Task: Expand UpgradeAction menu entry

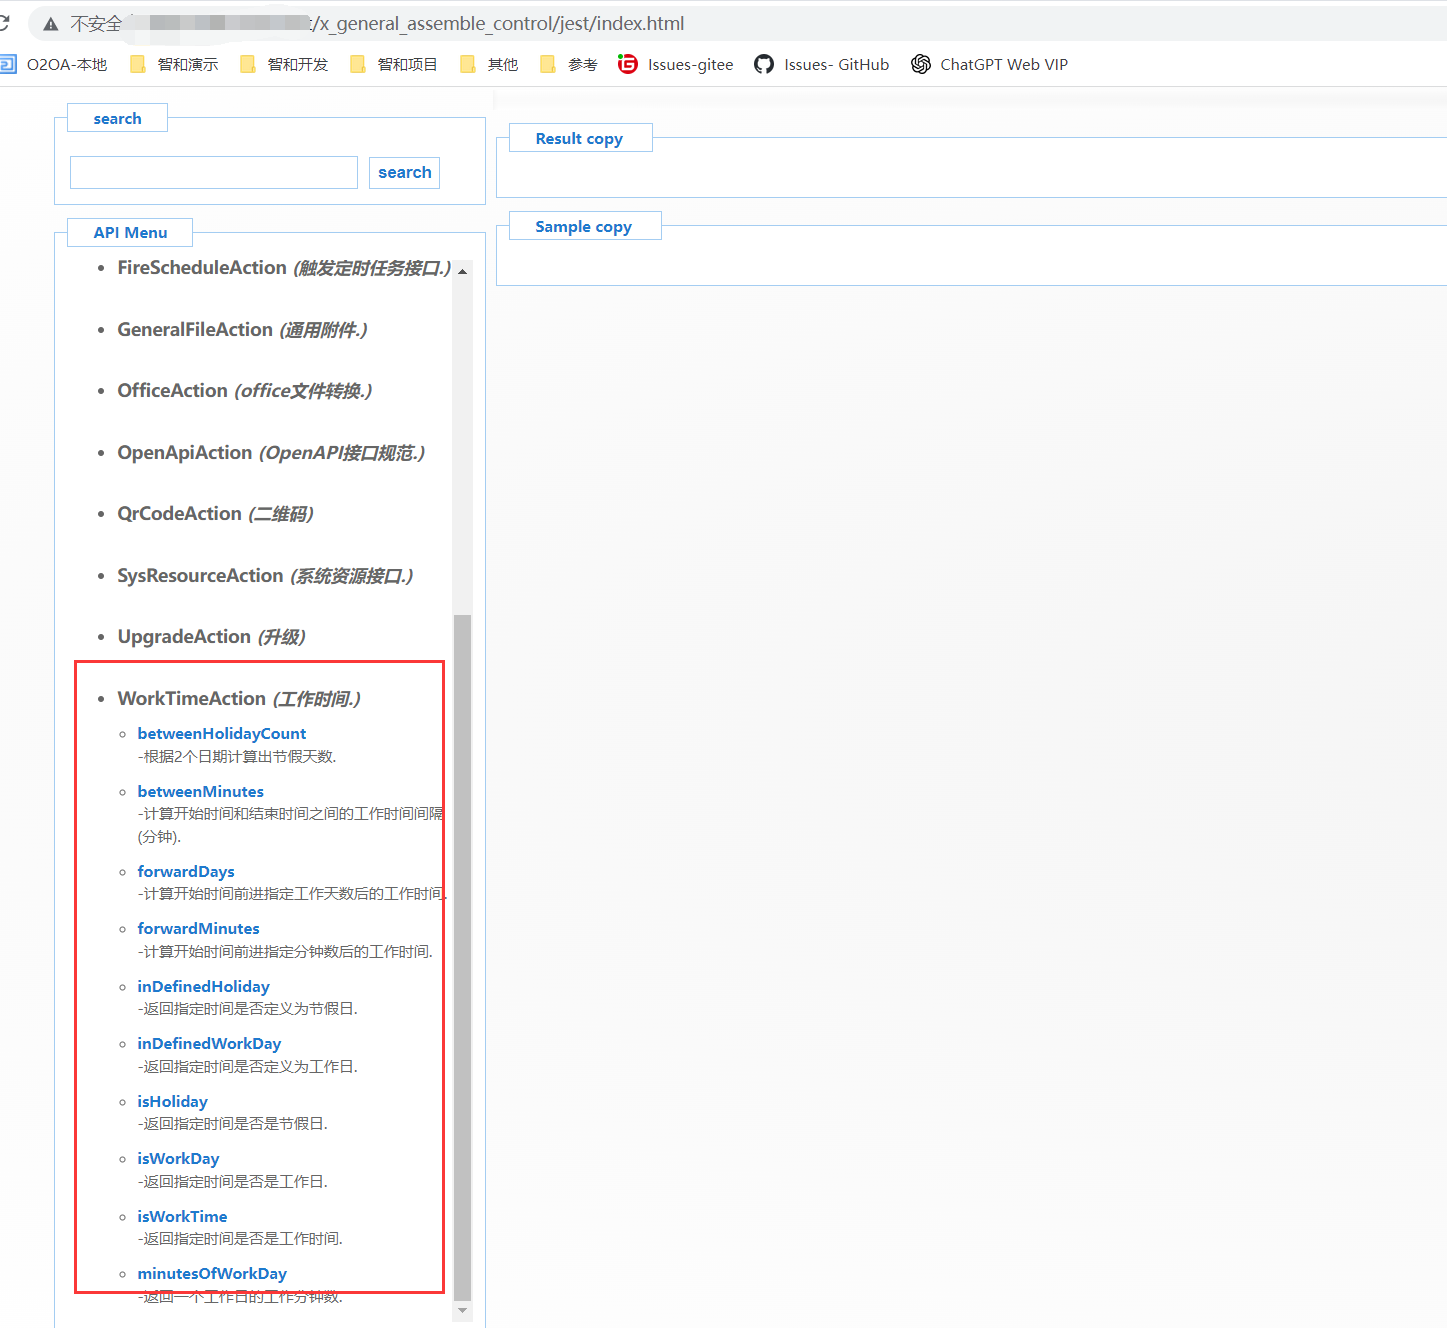Action: [x=211, y=637]
